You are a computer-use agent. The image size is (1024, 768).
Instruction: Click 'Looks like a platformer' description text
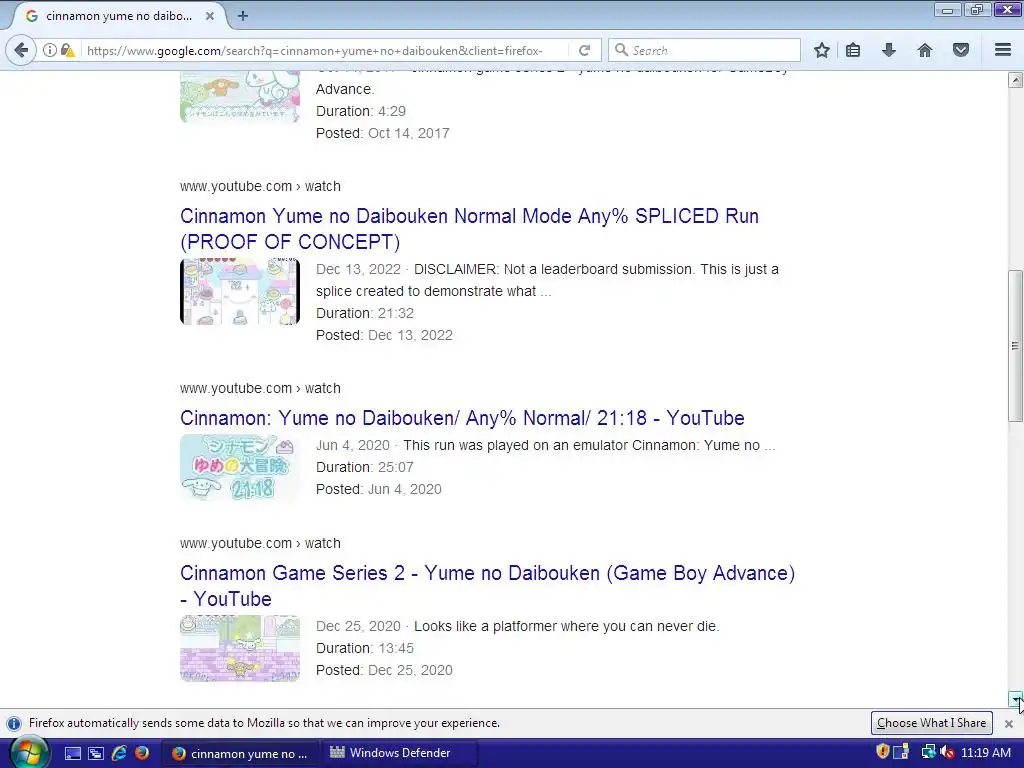(567, 626)
